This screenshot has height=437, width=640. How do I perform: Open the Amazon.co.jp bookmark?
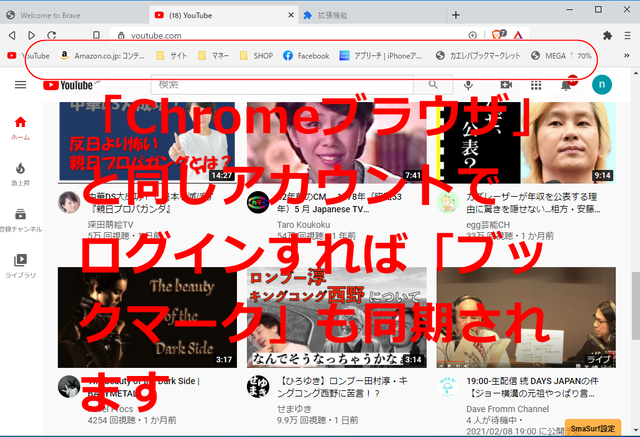tap(102, 55)
